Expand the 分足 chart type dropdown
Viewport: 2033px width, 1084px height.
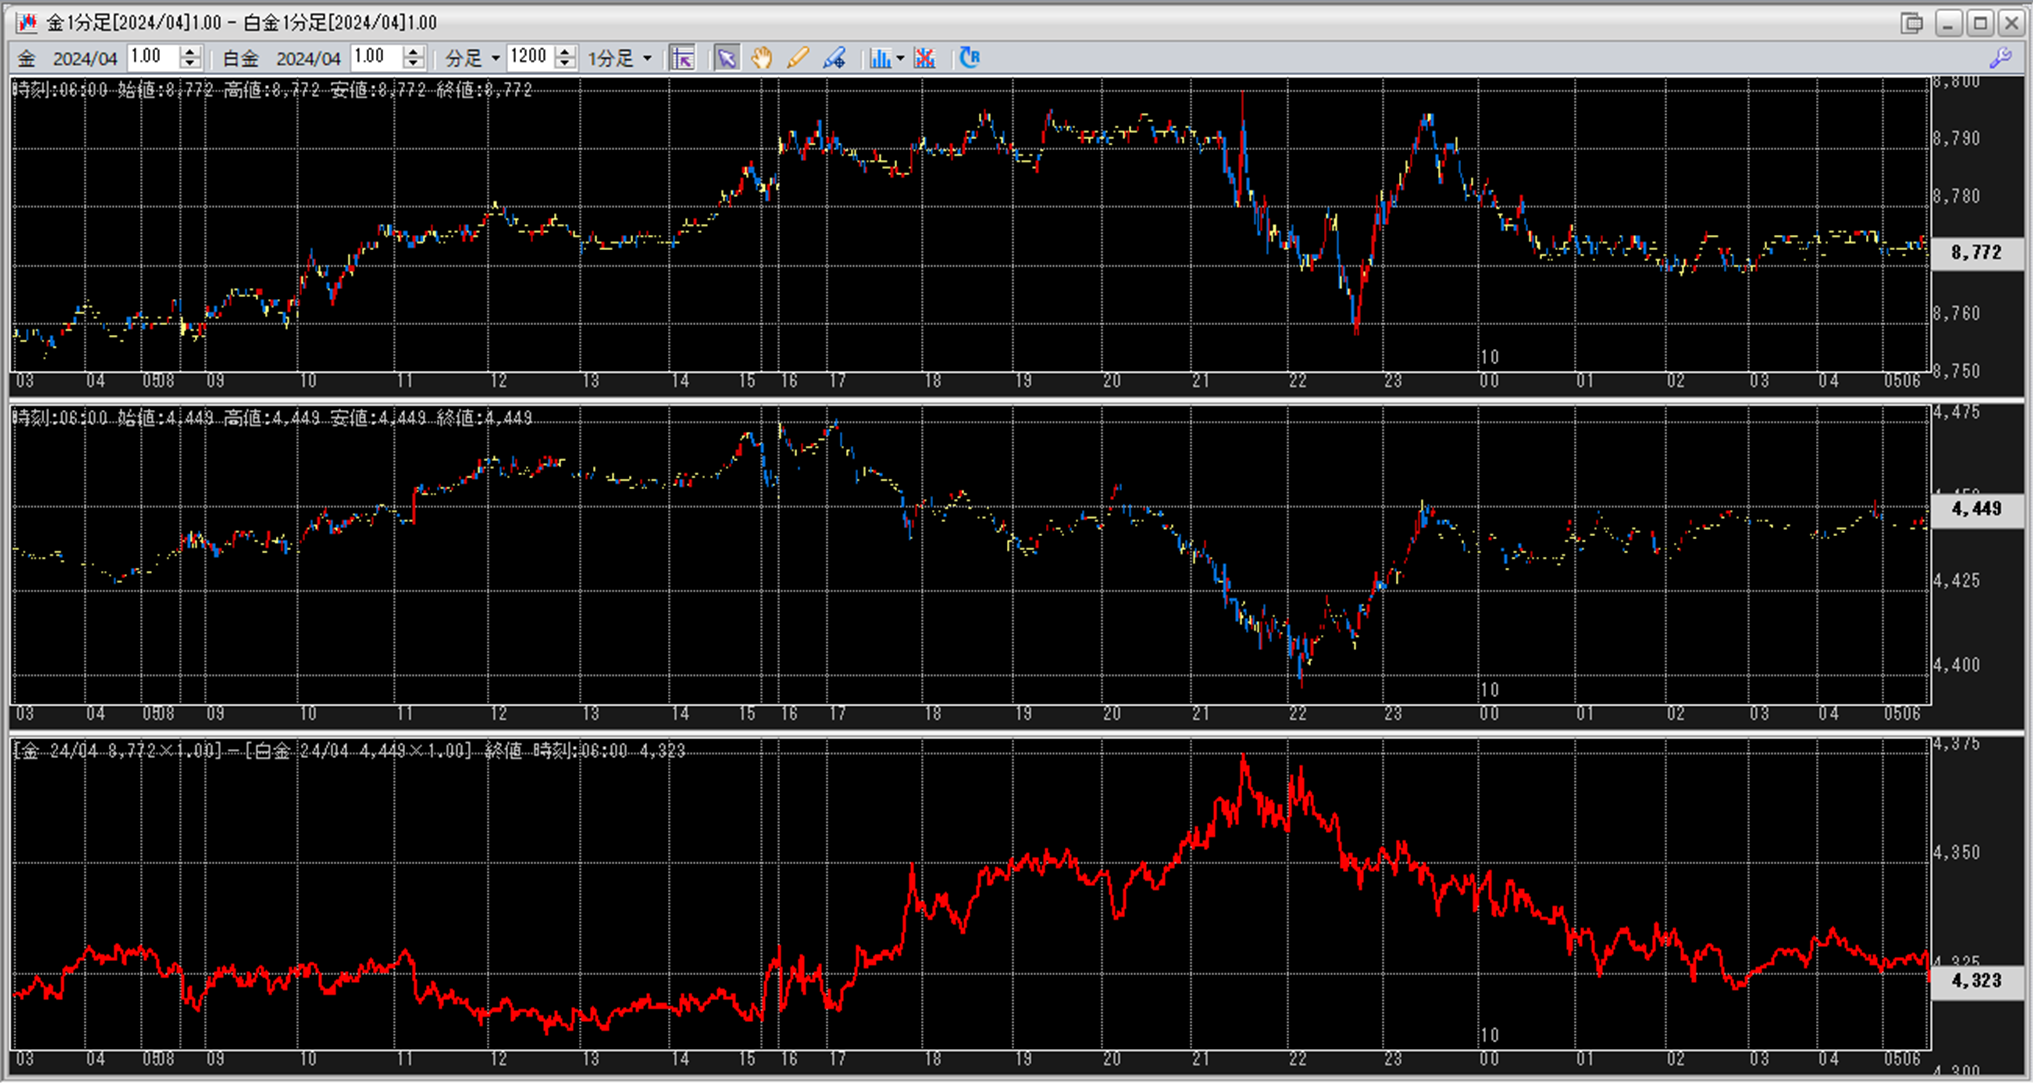pos(495,58)
